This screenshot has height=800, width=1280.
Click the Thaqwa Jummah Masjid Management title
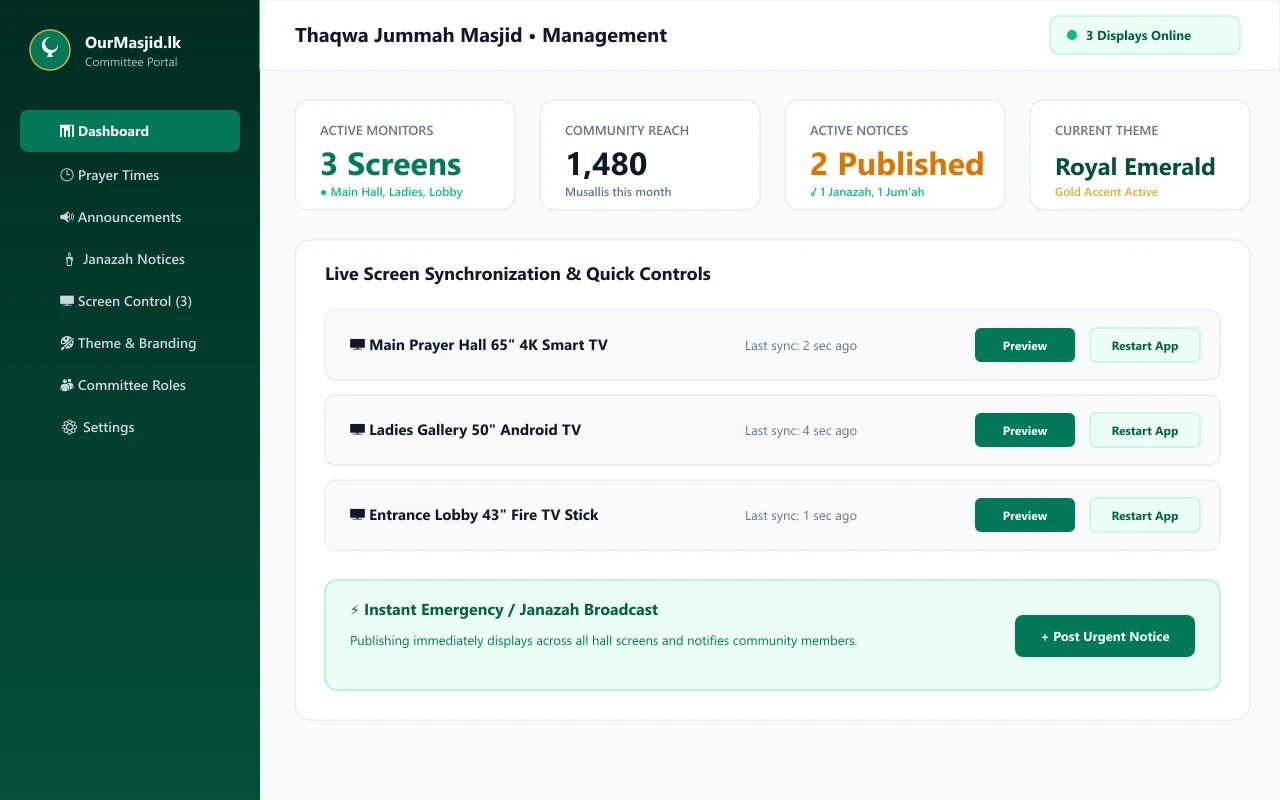coord(481,35)
